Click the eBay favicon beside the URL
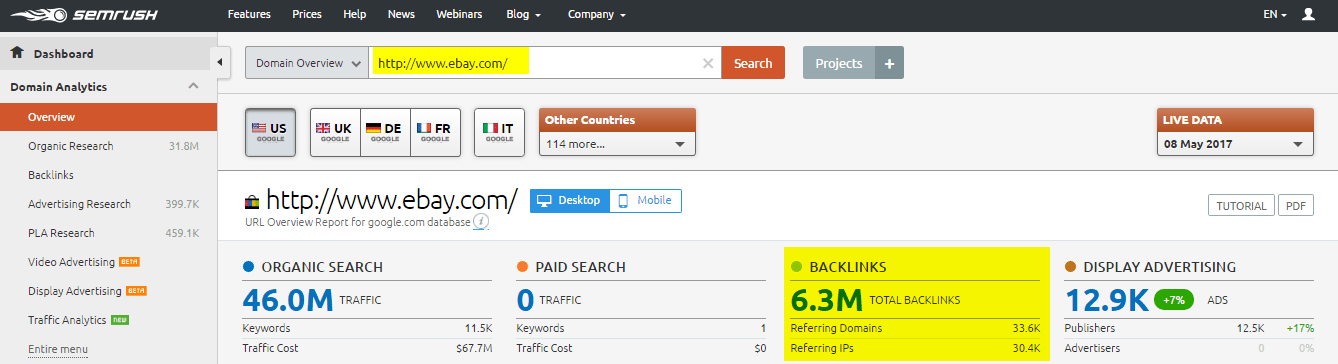Viewport: 1338px width, 364px height. 251,201
